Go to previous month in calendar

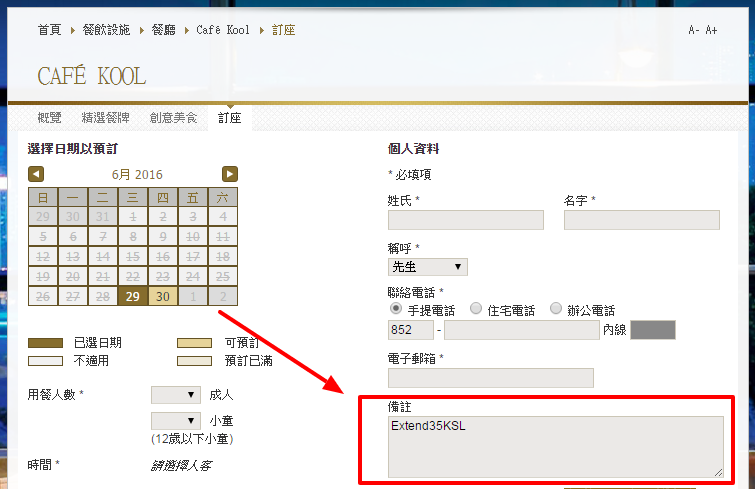click(x=36, y=174)
